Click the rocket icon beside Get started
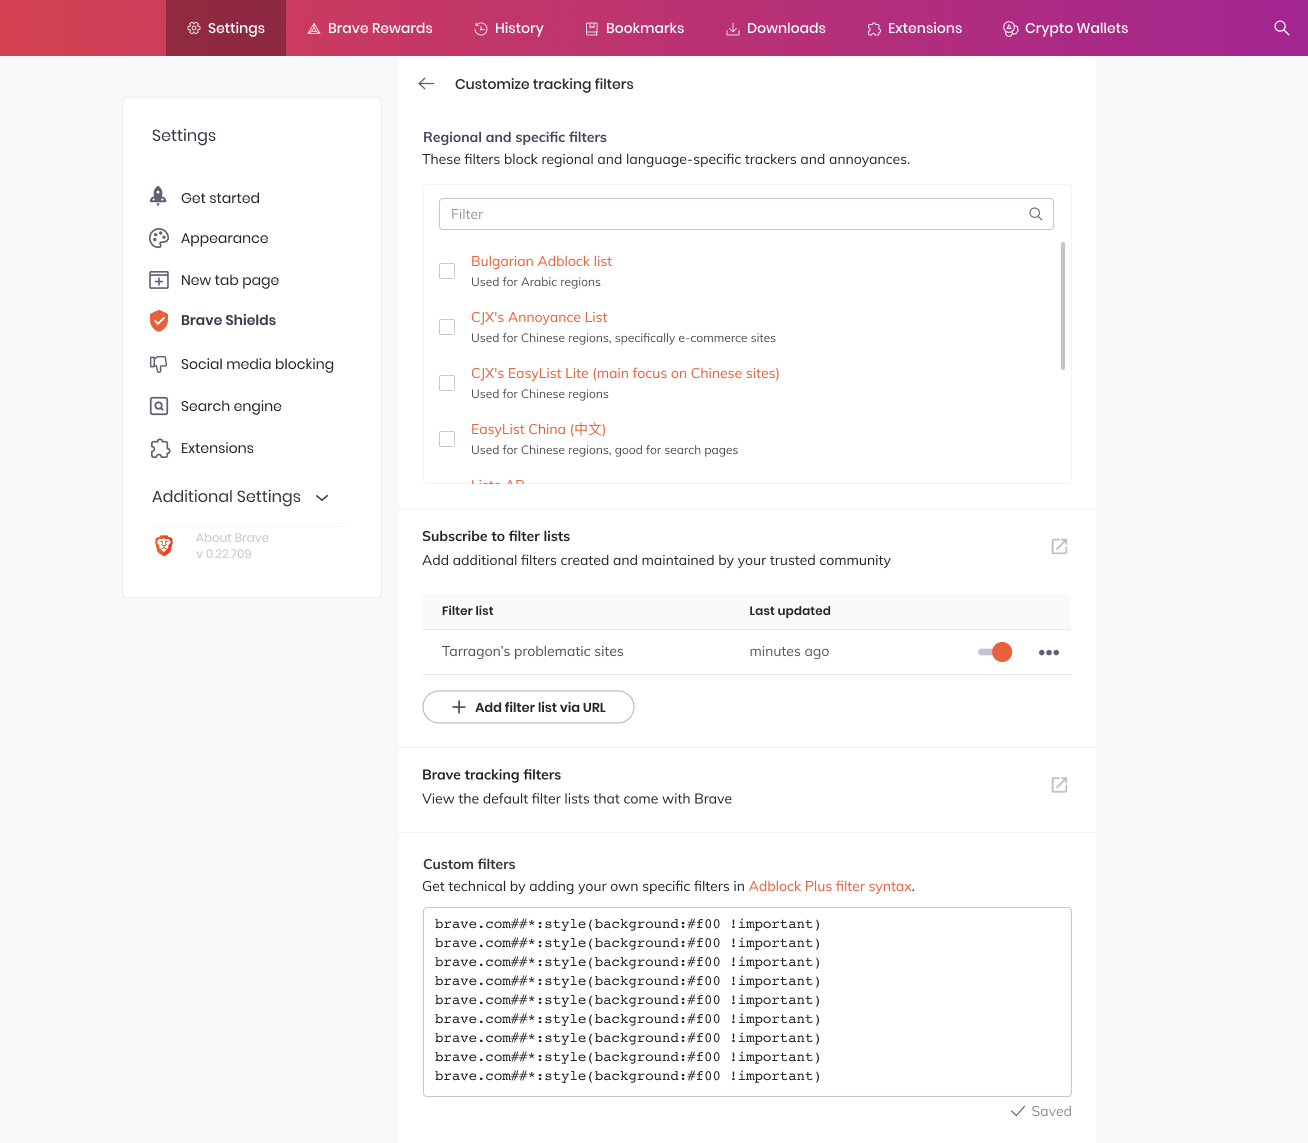 tap(158, 196)
